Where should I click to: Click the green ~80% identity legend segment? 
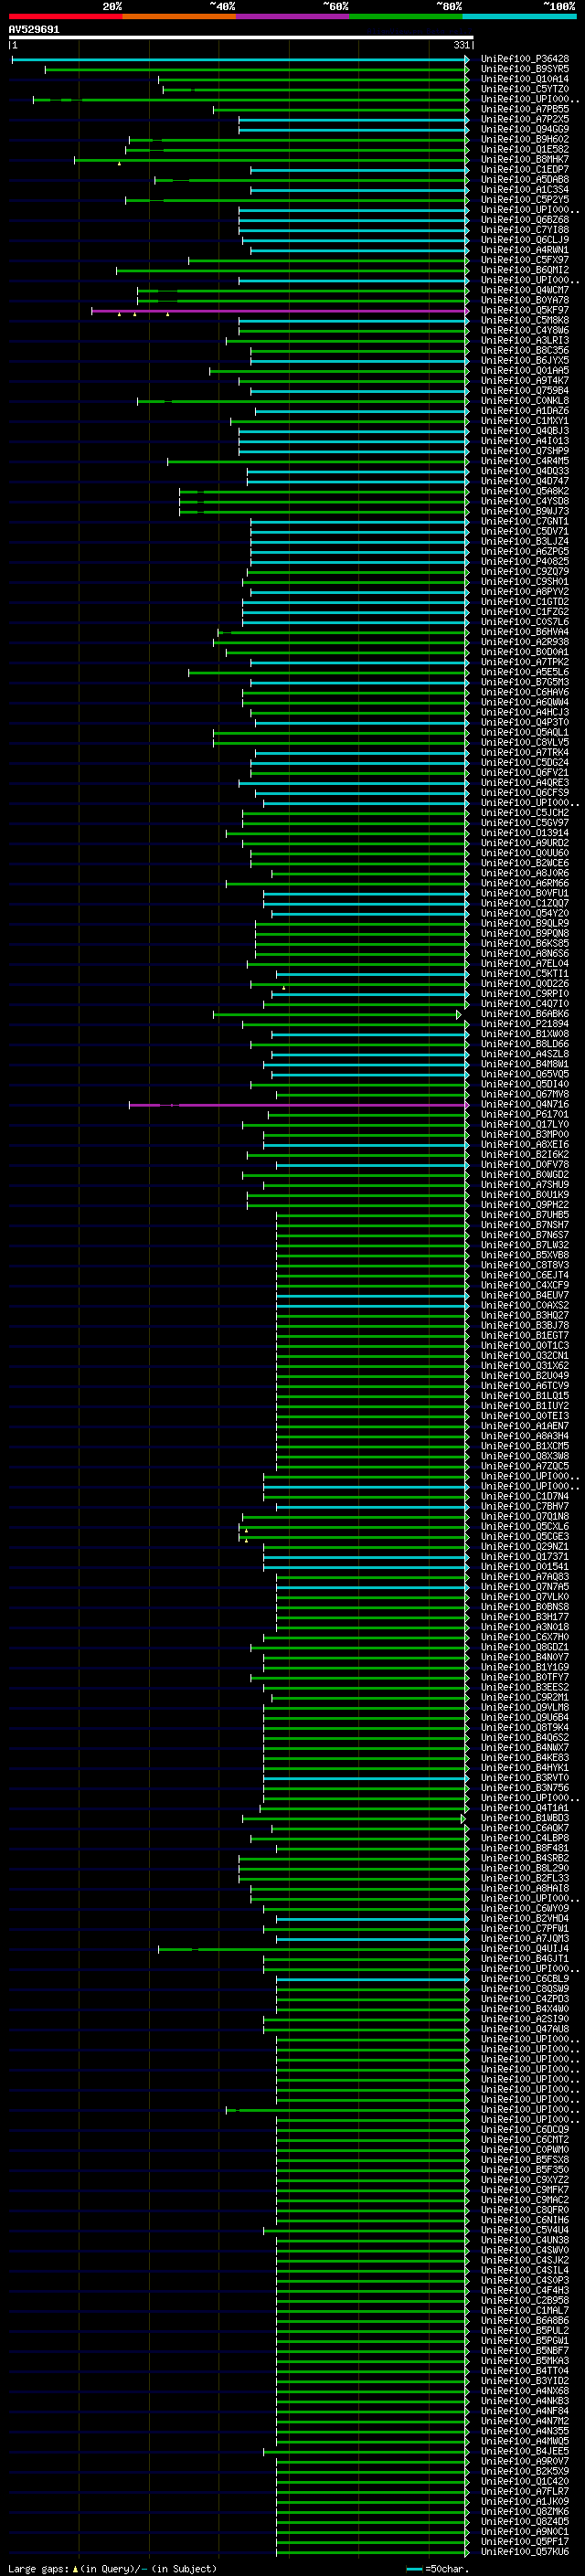(406, 16)
